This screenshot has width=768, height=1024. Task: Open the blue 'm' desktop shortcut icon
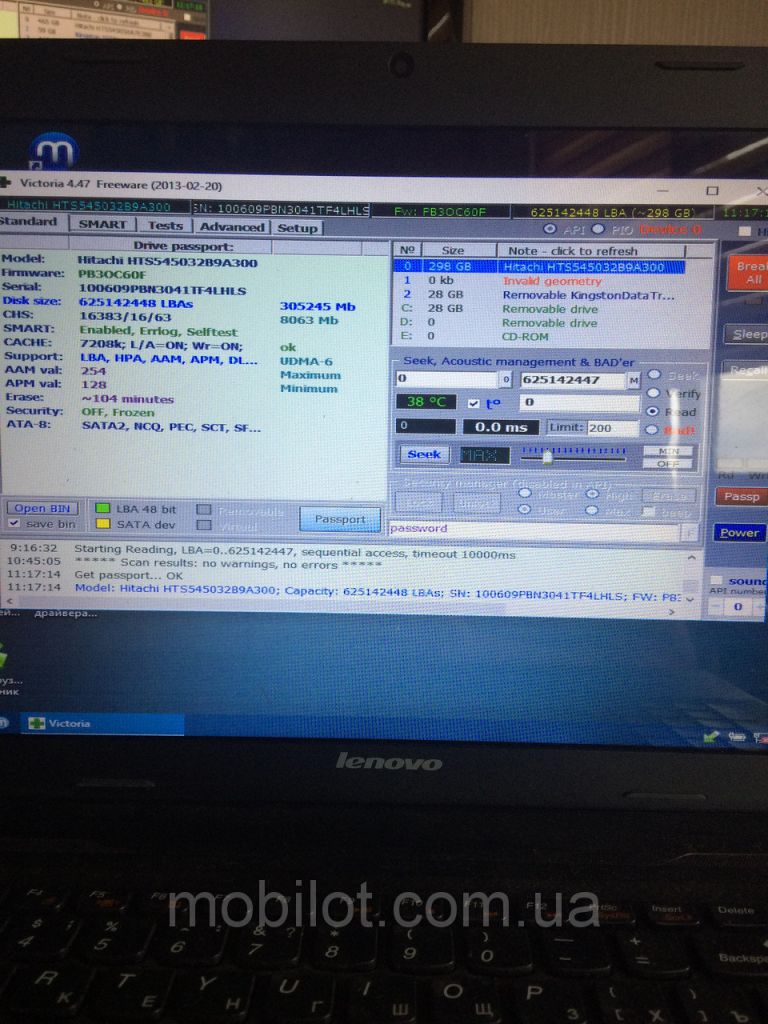[54, 152]
